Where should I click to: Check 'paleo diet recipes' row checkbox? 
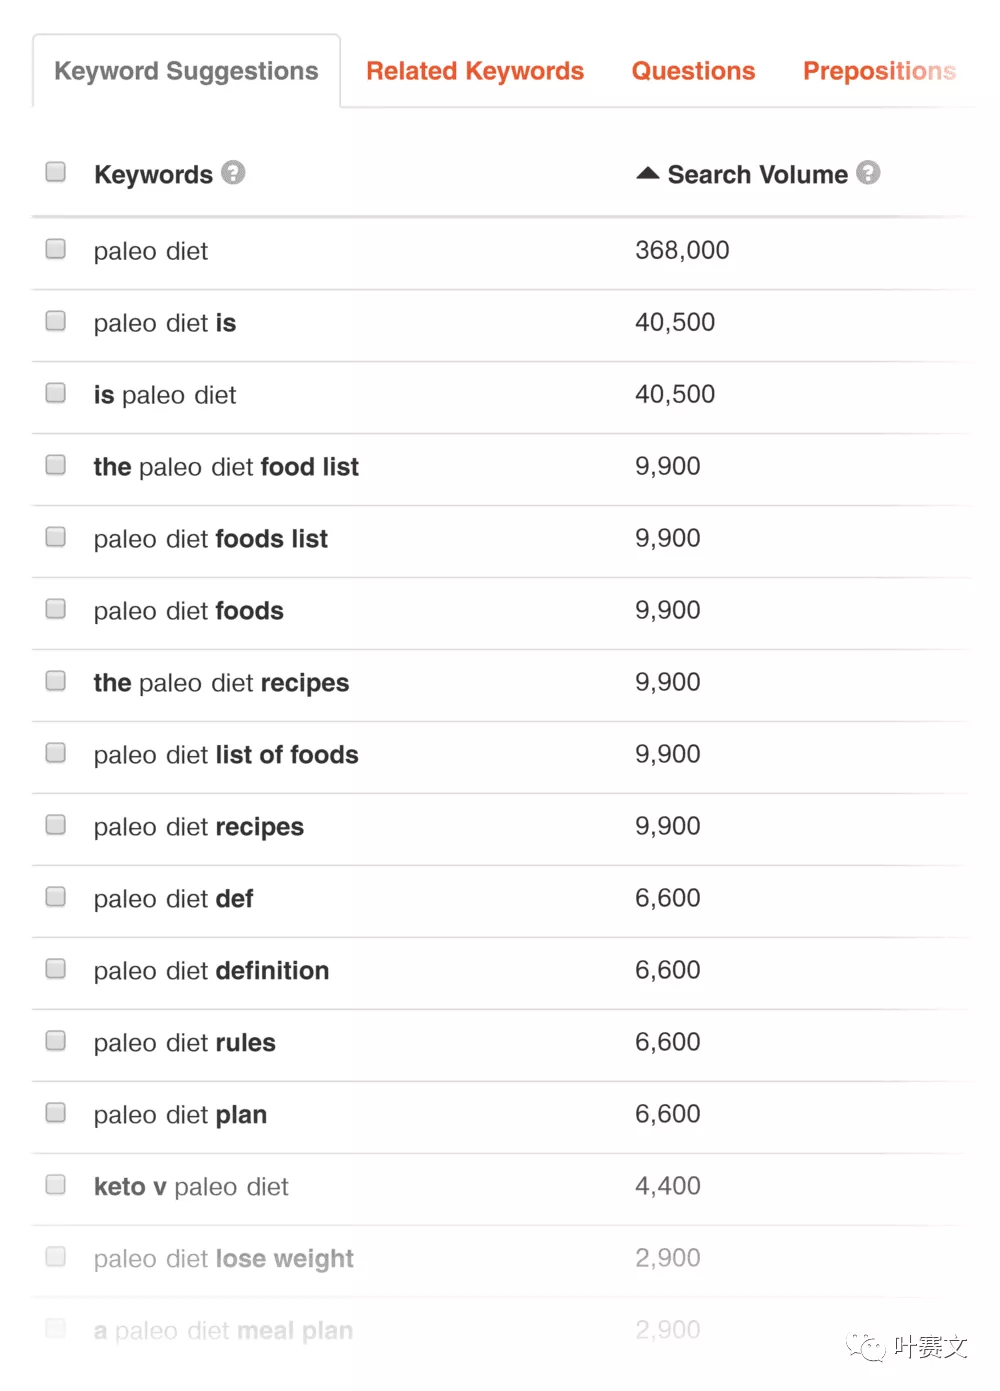tap(56, 825)
